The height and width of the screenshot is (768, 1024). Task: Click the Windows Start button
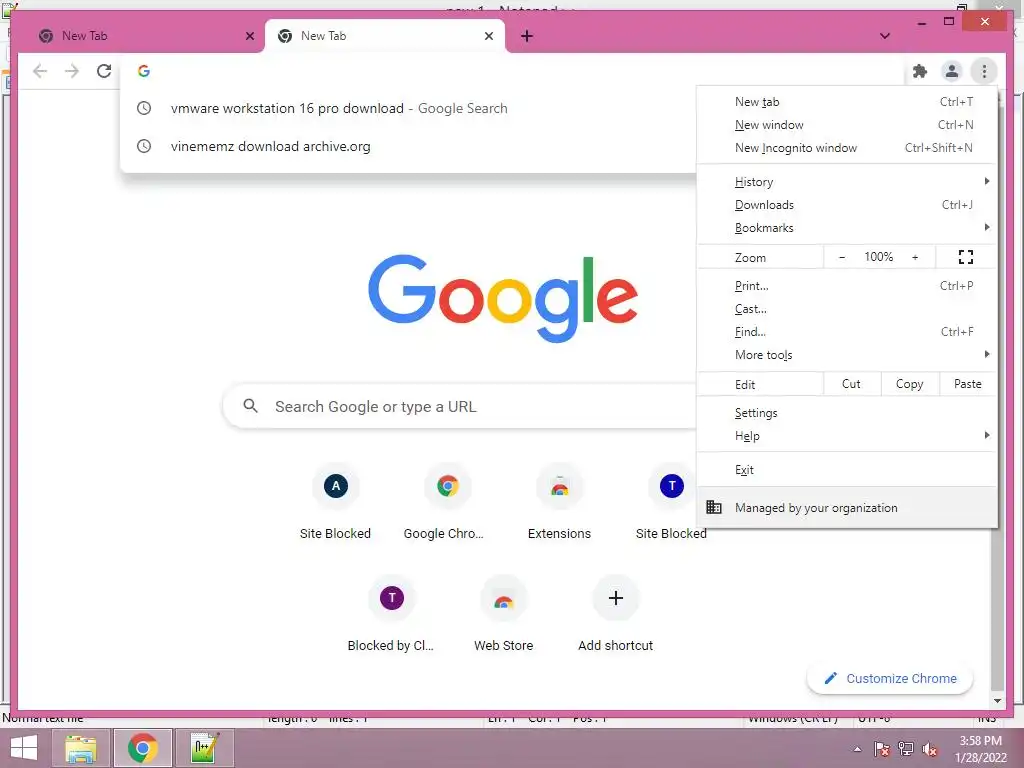(24, 748)
